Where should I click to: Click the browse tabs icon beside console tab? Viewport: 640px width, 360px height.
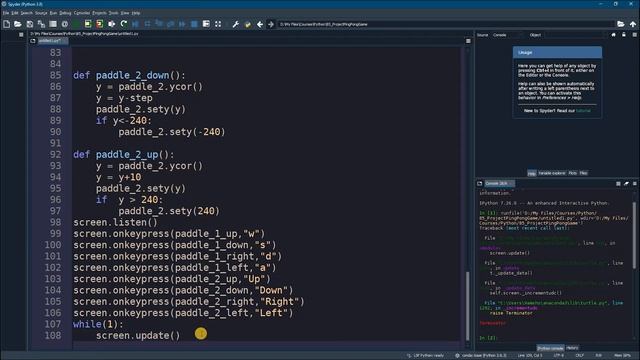pos(480,184)
